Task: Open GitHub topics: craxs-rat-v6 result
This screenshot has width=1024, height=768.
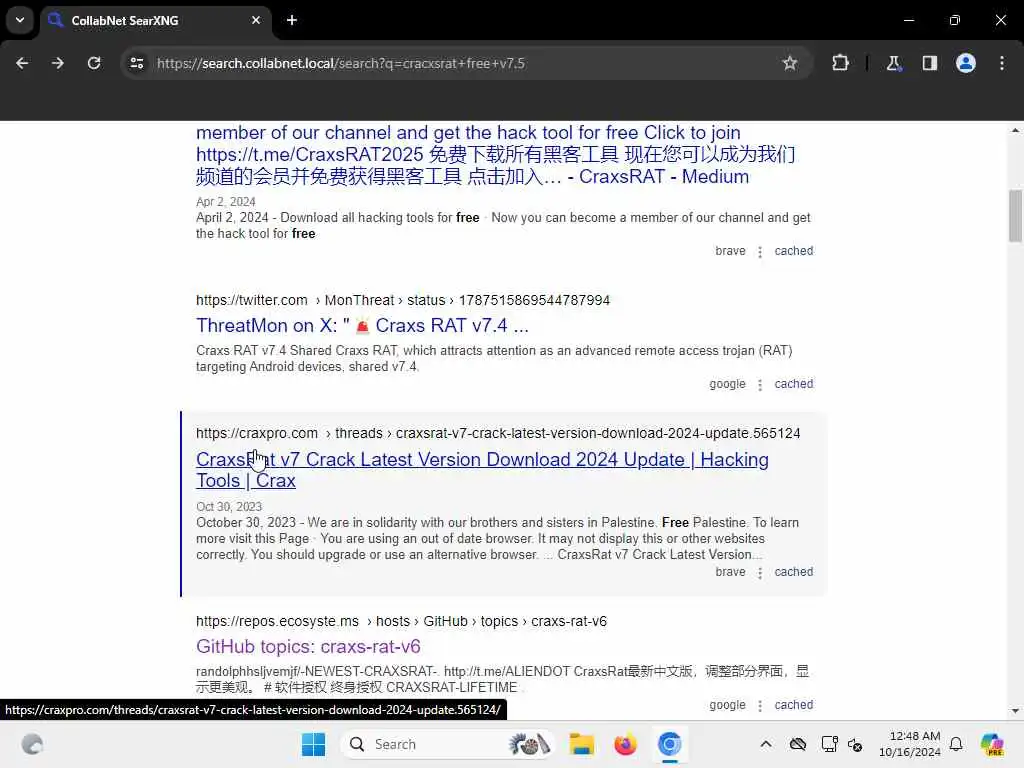Action: pos(308,647)
